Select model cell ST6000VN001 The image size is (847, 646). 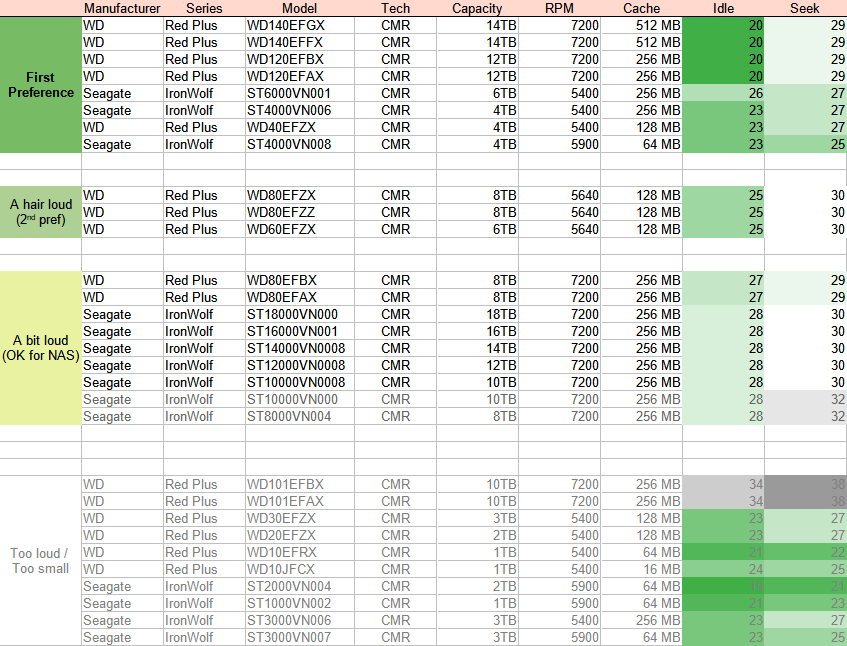300,93
